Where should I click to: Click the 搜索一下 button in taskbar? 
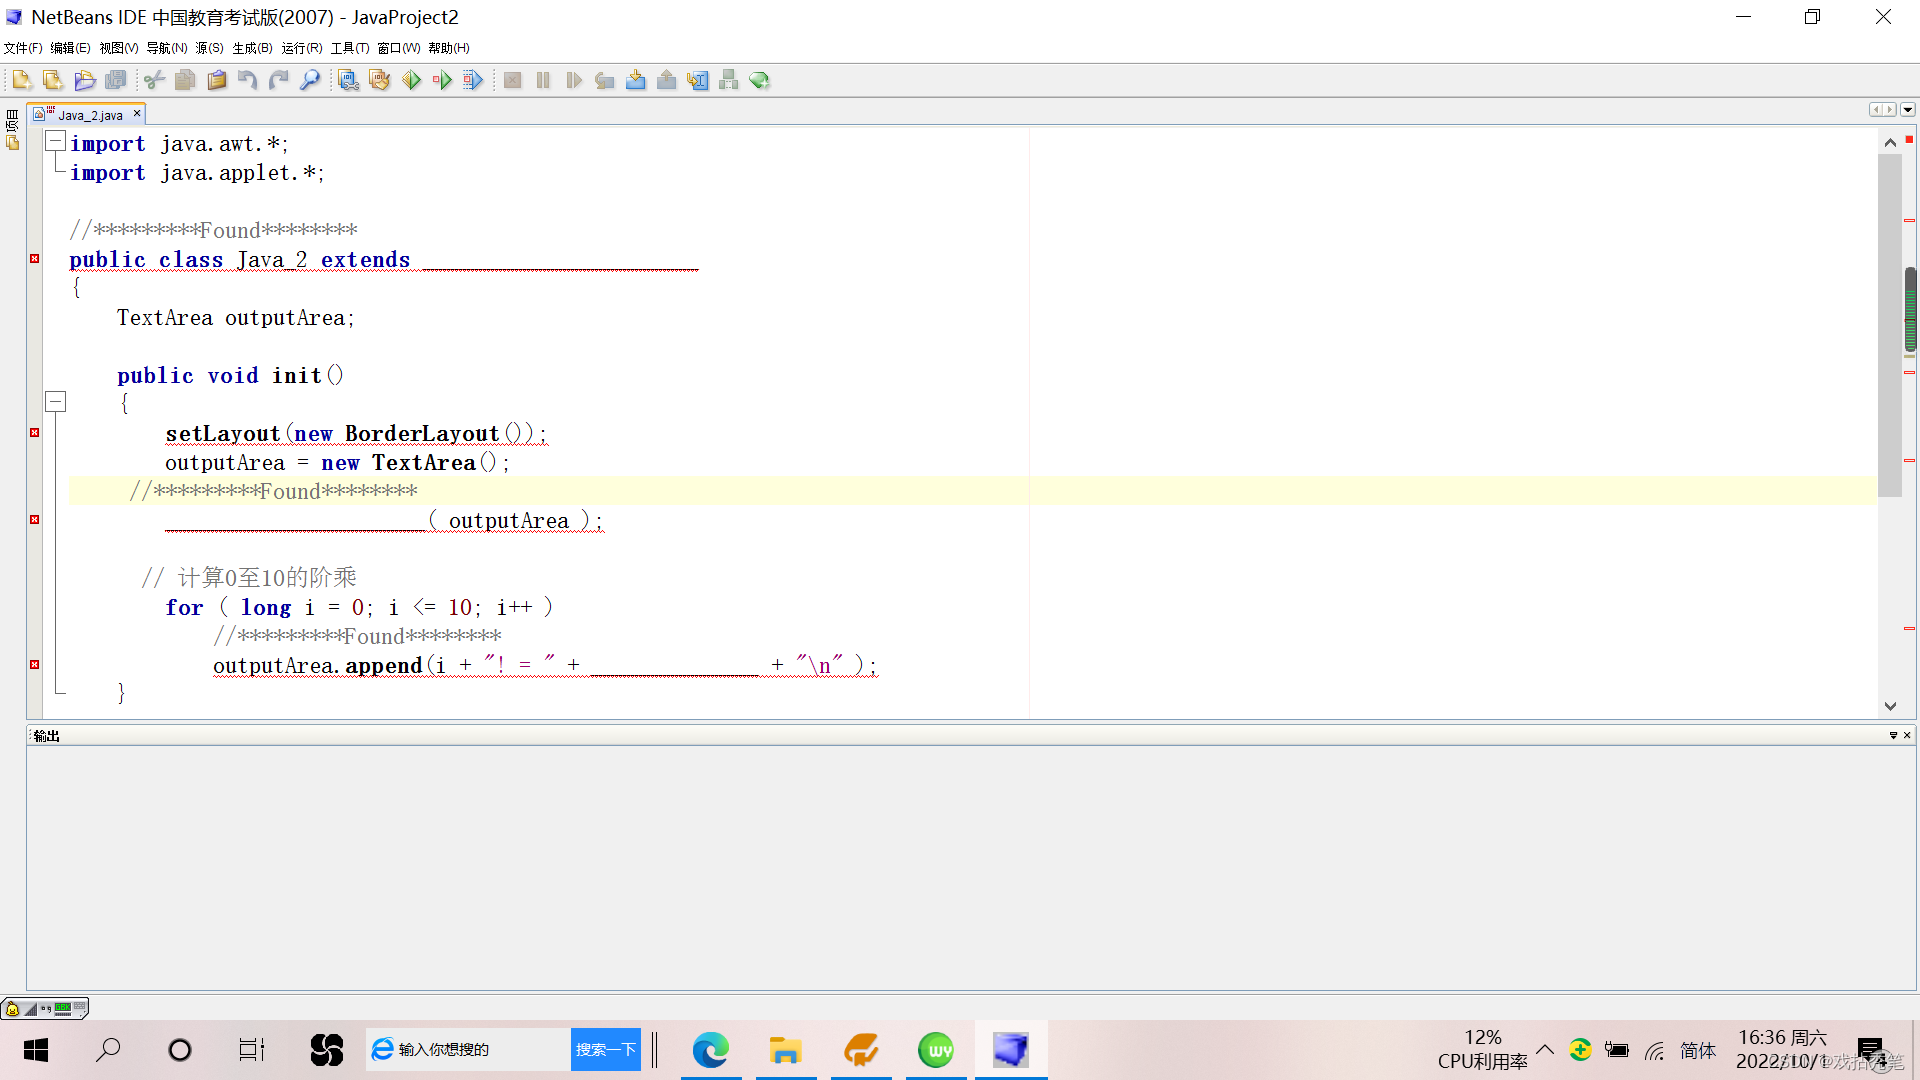605,1049
